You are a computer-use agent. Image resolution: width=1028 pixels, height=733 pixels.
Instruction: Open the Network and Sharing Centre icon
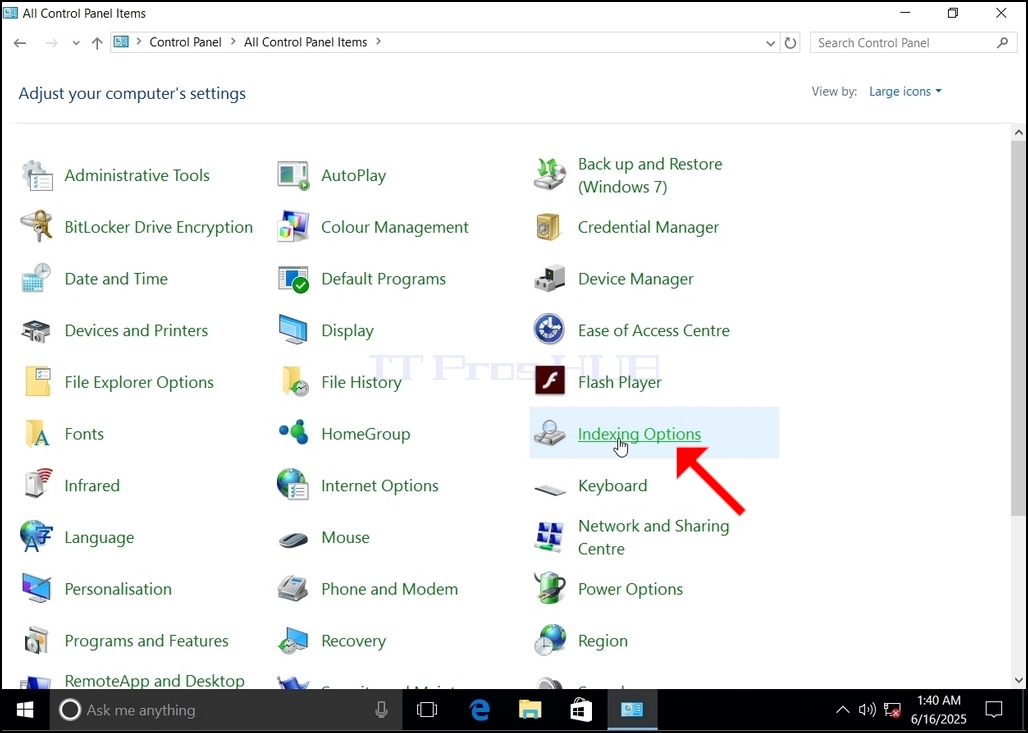coord(549,536)
